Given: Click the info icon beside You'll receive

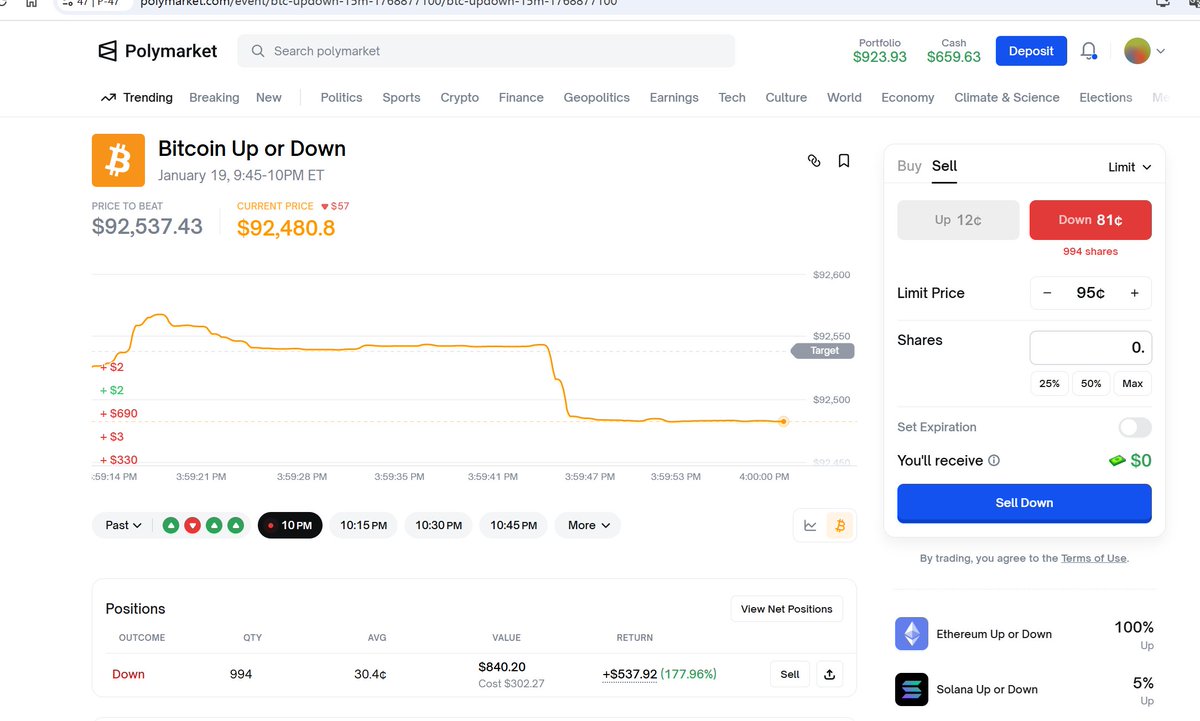Looking at the screenshot, I should click(x=994, y=461).
